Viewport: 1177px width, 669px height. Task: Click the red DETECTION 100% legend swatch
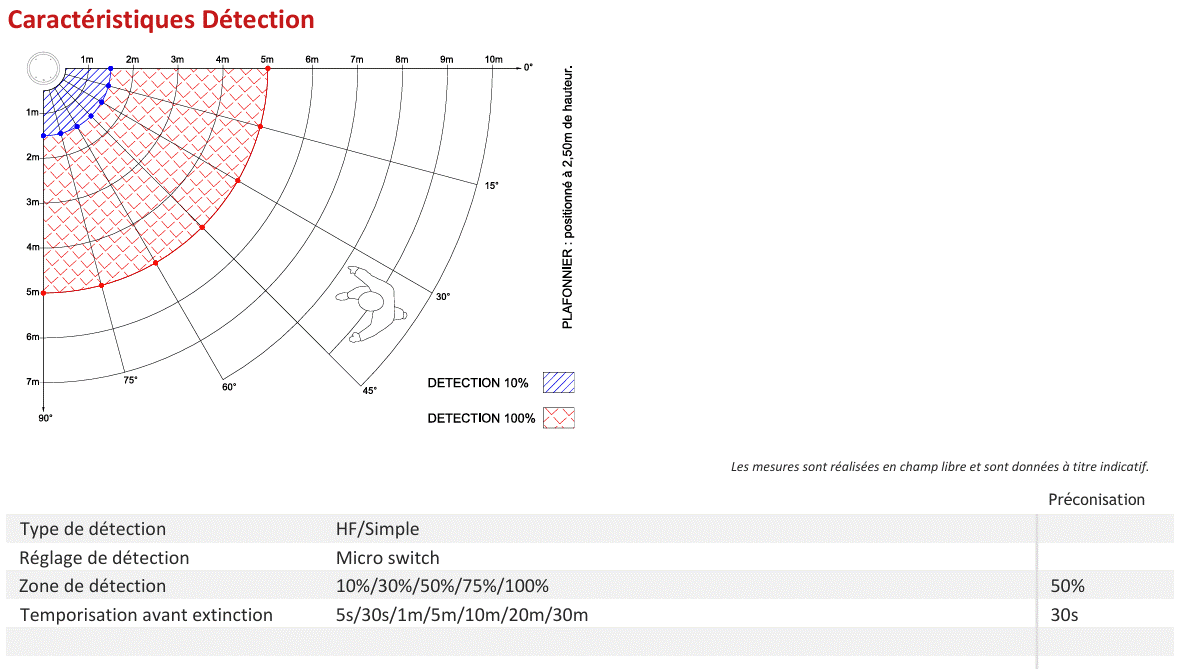[558, 417]
